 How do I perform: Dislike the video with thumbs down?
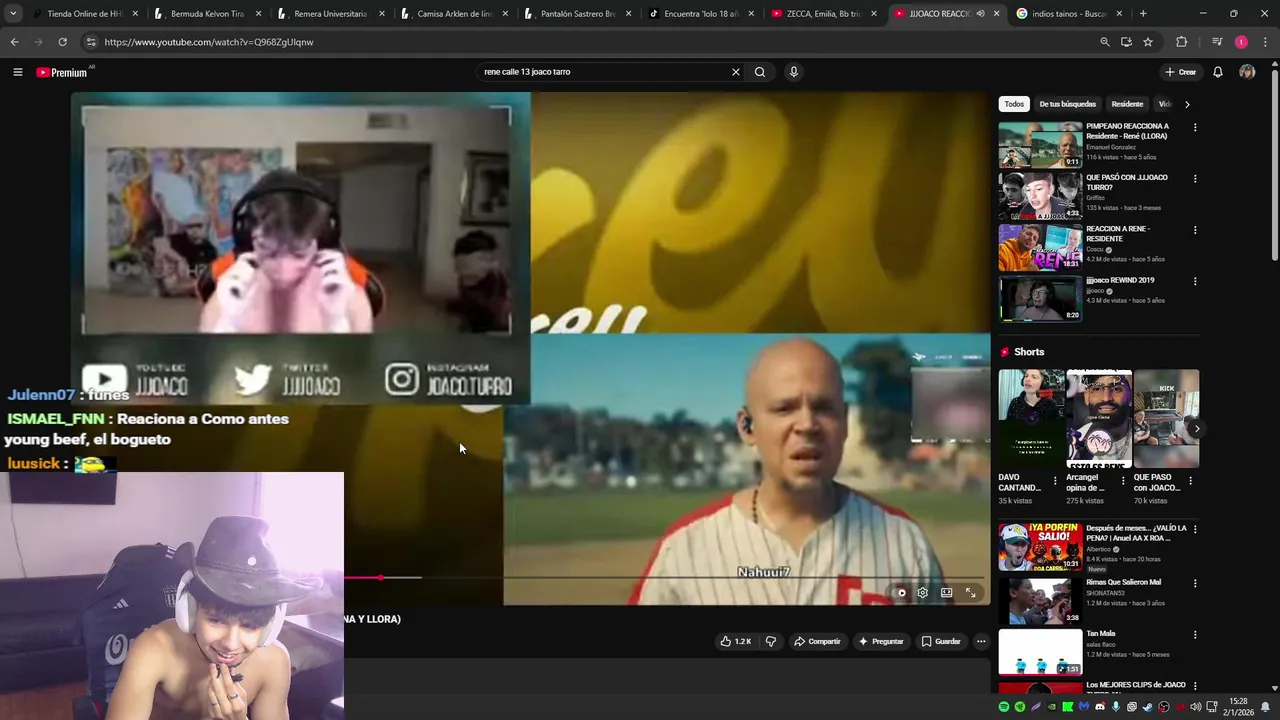770,641
